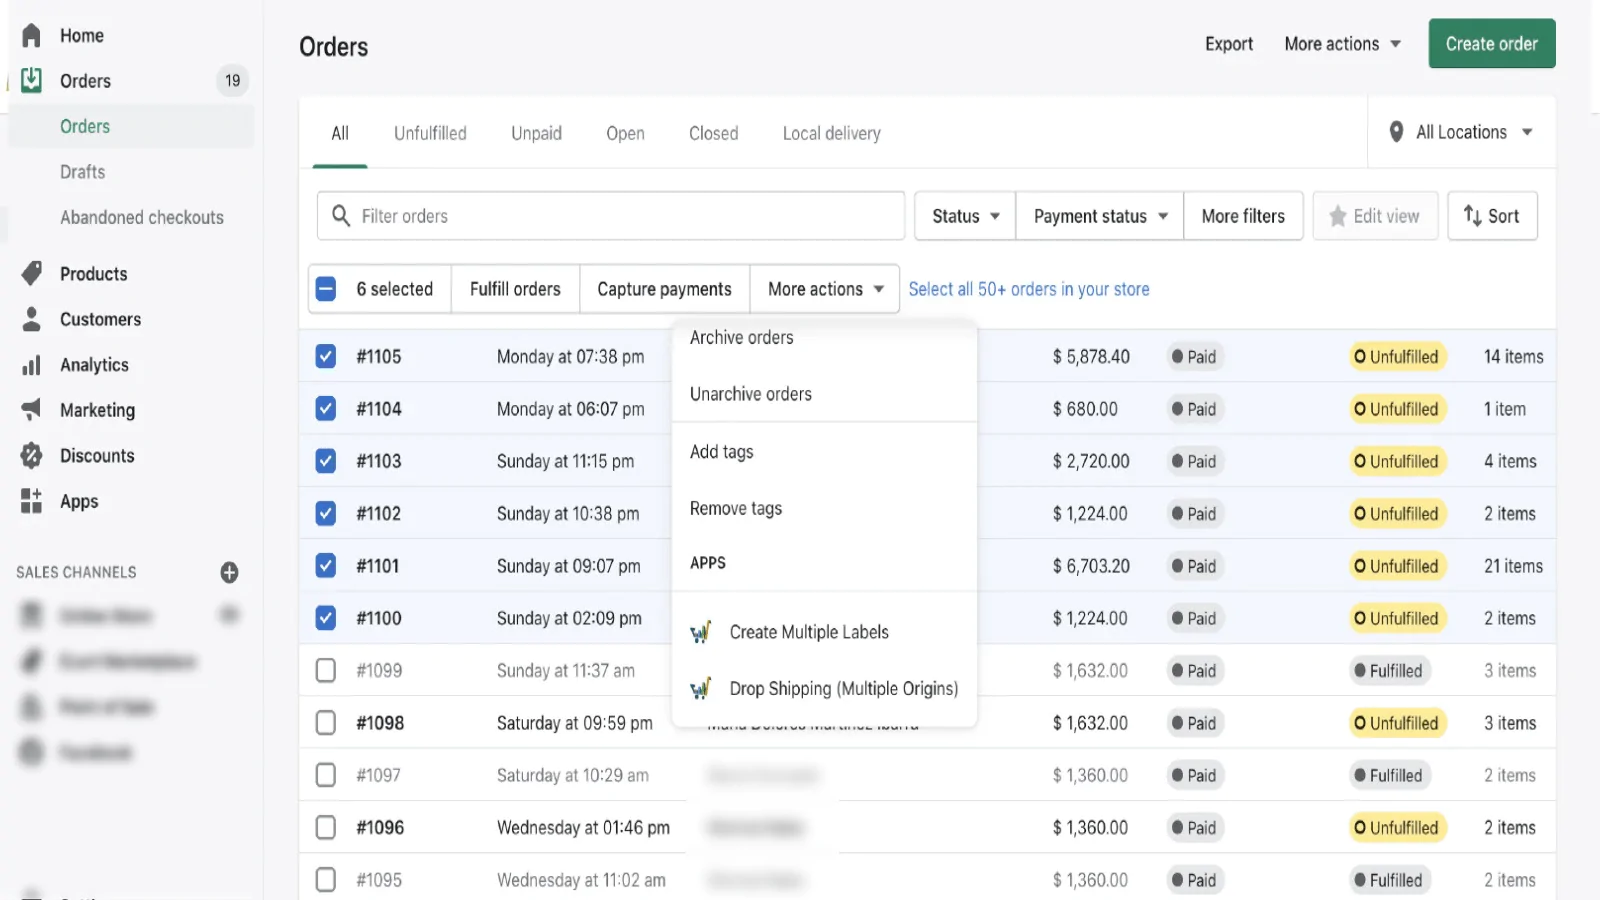Click the Export button
The height and width of the screenshot is (900, 1600).
[x=1228, y=44]
